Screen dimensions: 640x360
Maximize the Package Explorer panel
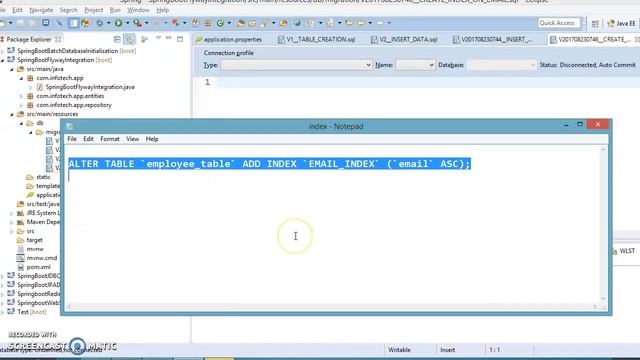(x=180, y=39)
